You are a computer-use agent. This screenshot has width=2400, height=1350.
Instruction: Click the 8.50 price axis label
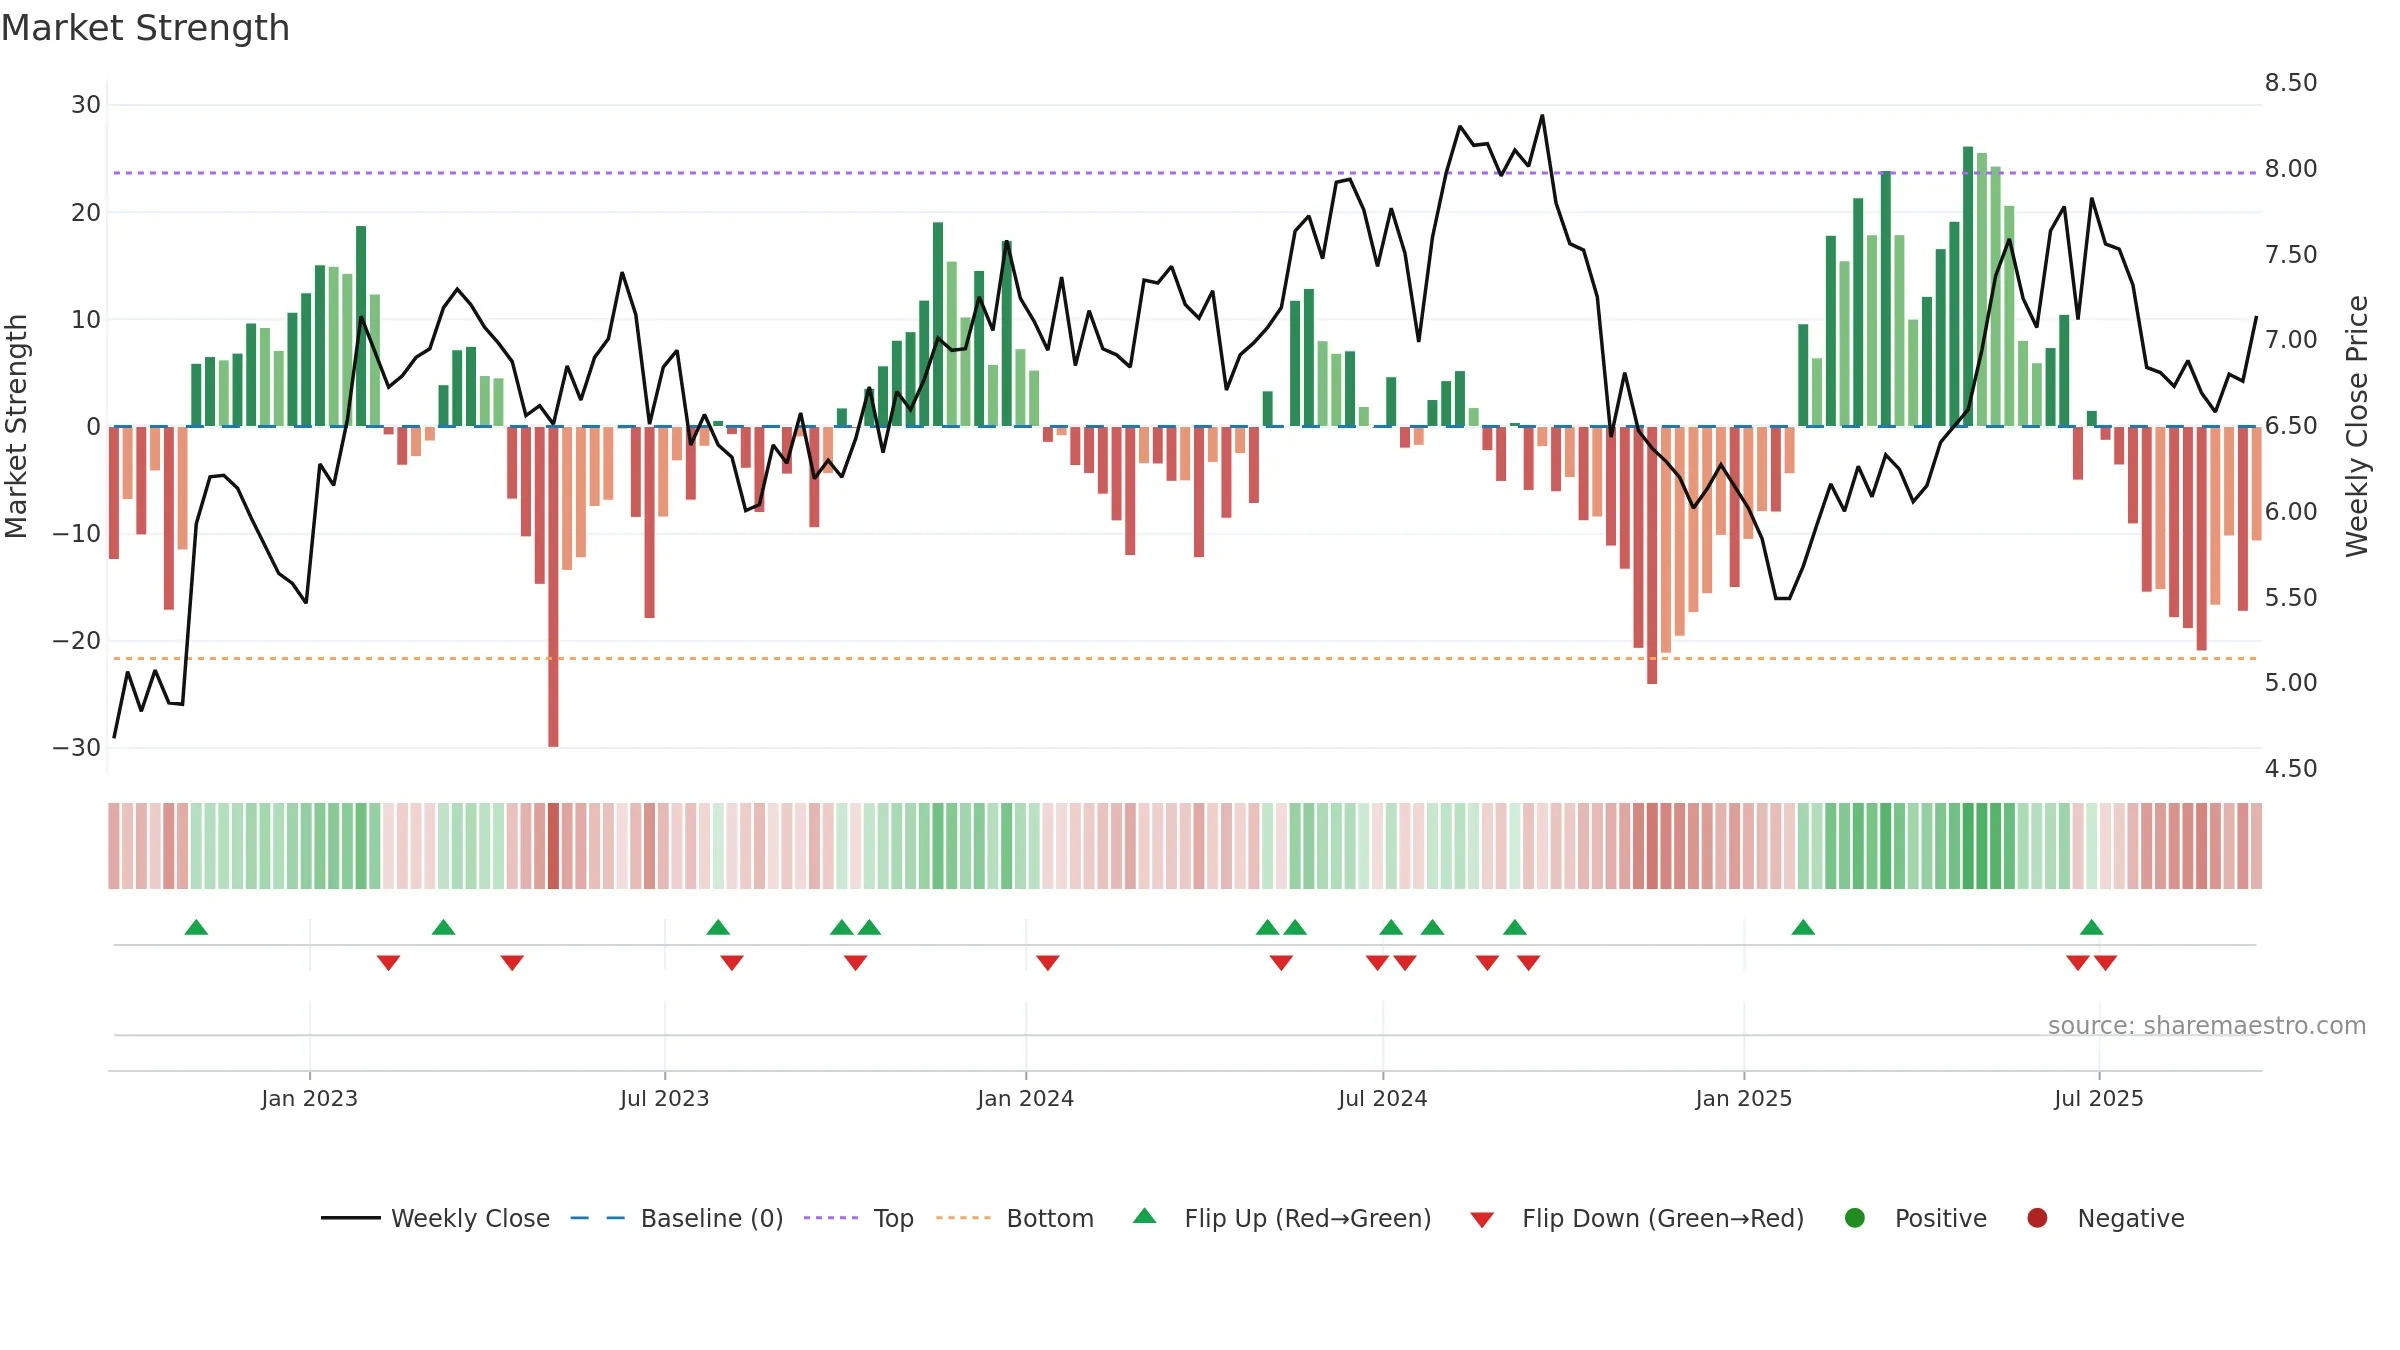click(2291, 82)
